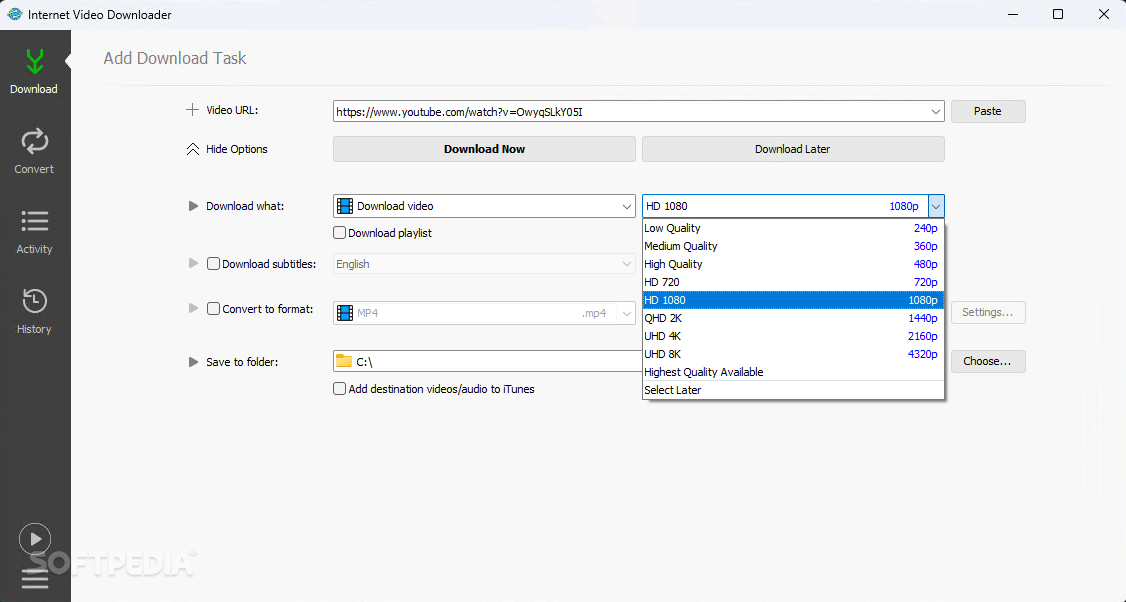Click the plus icon beside Video URL
This screenshot has width=1126, height=602.
(193, 111)
